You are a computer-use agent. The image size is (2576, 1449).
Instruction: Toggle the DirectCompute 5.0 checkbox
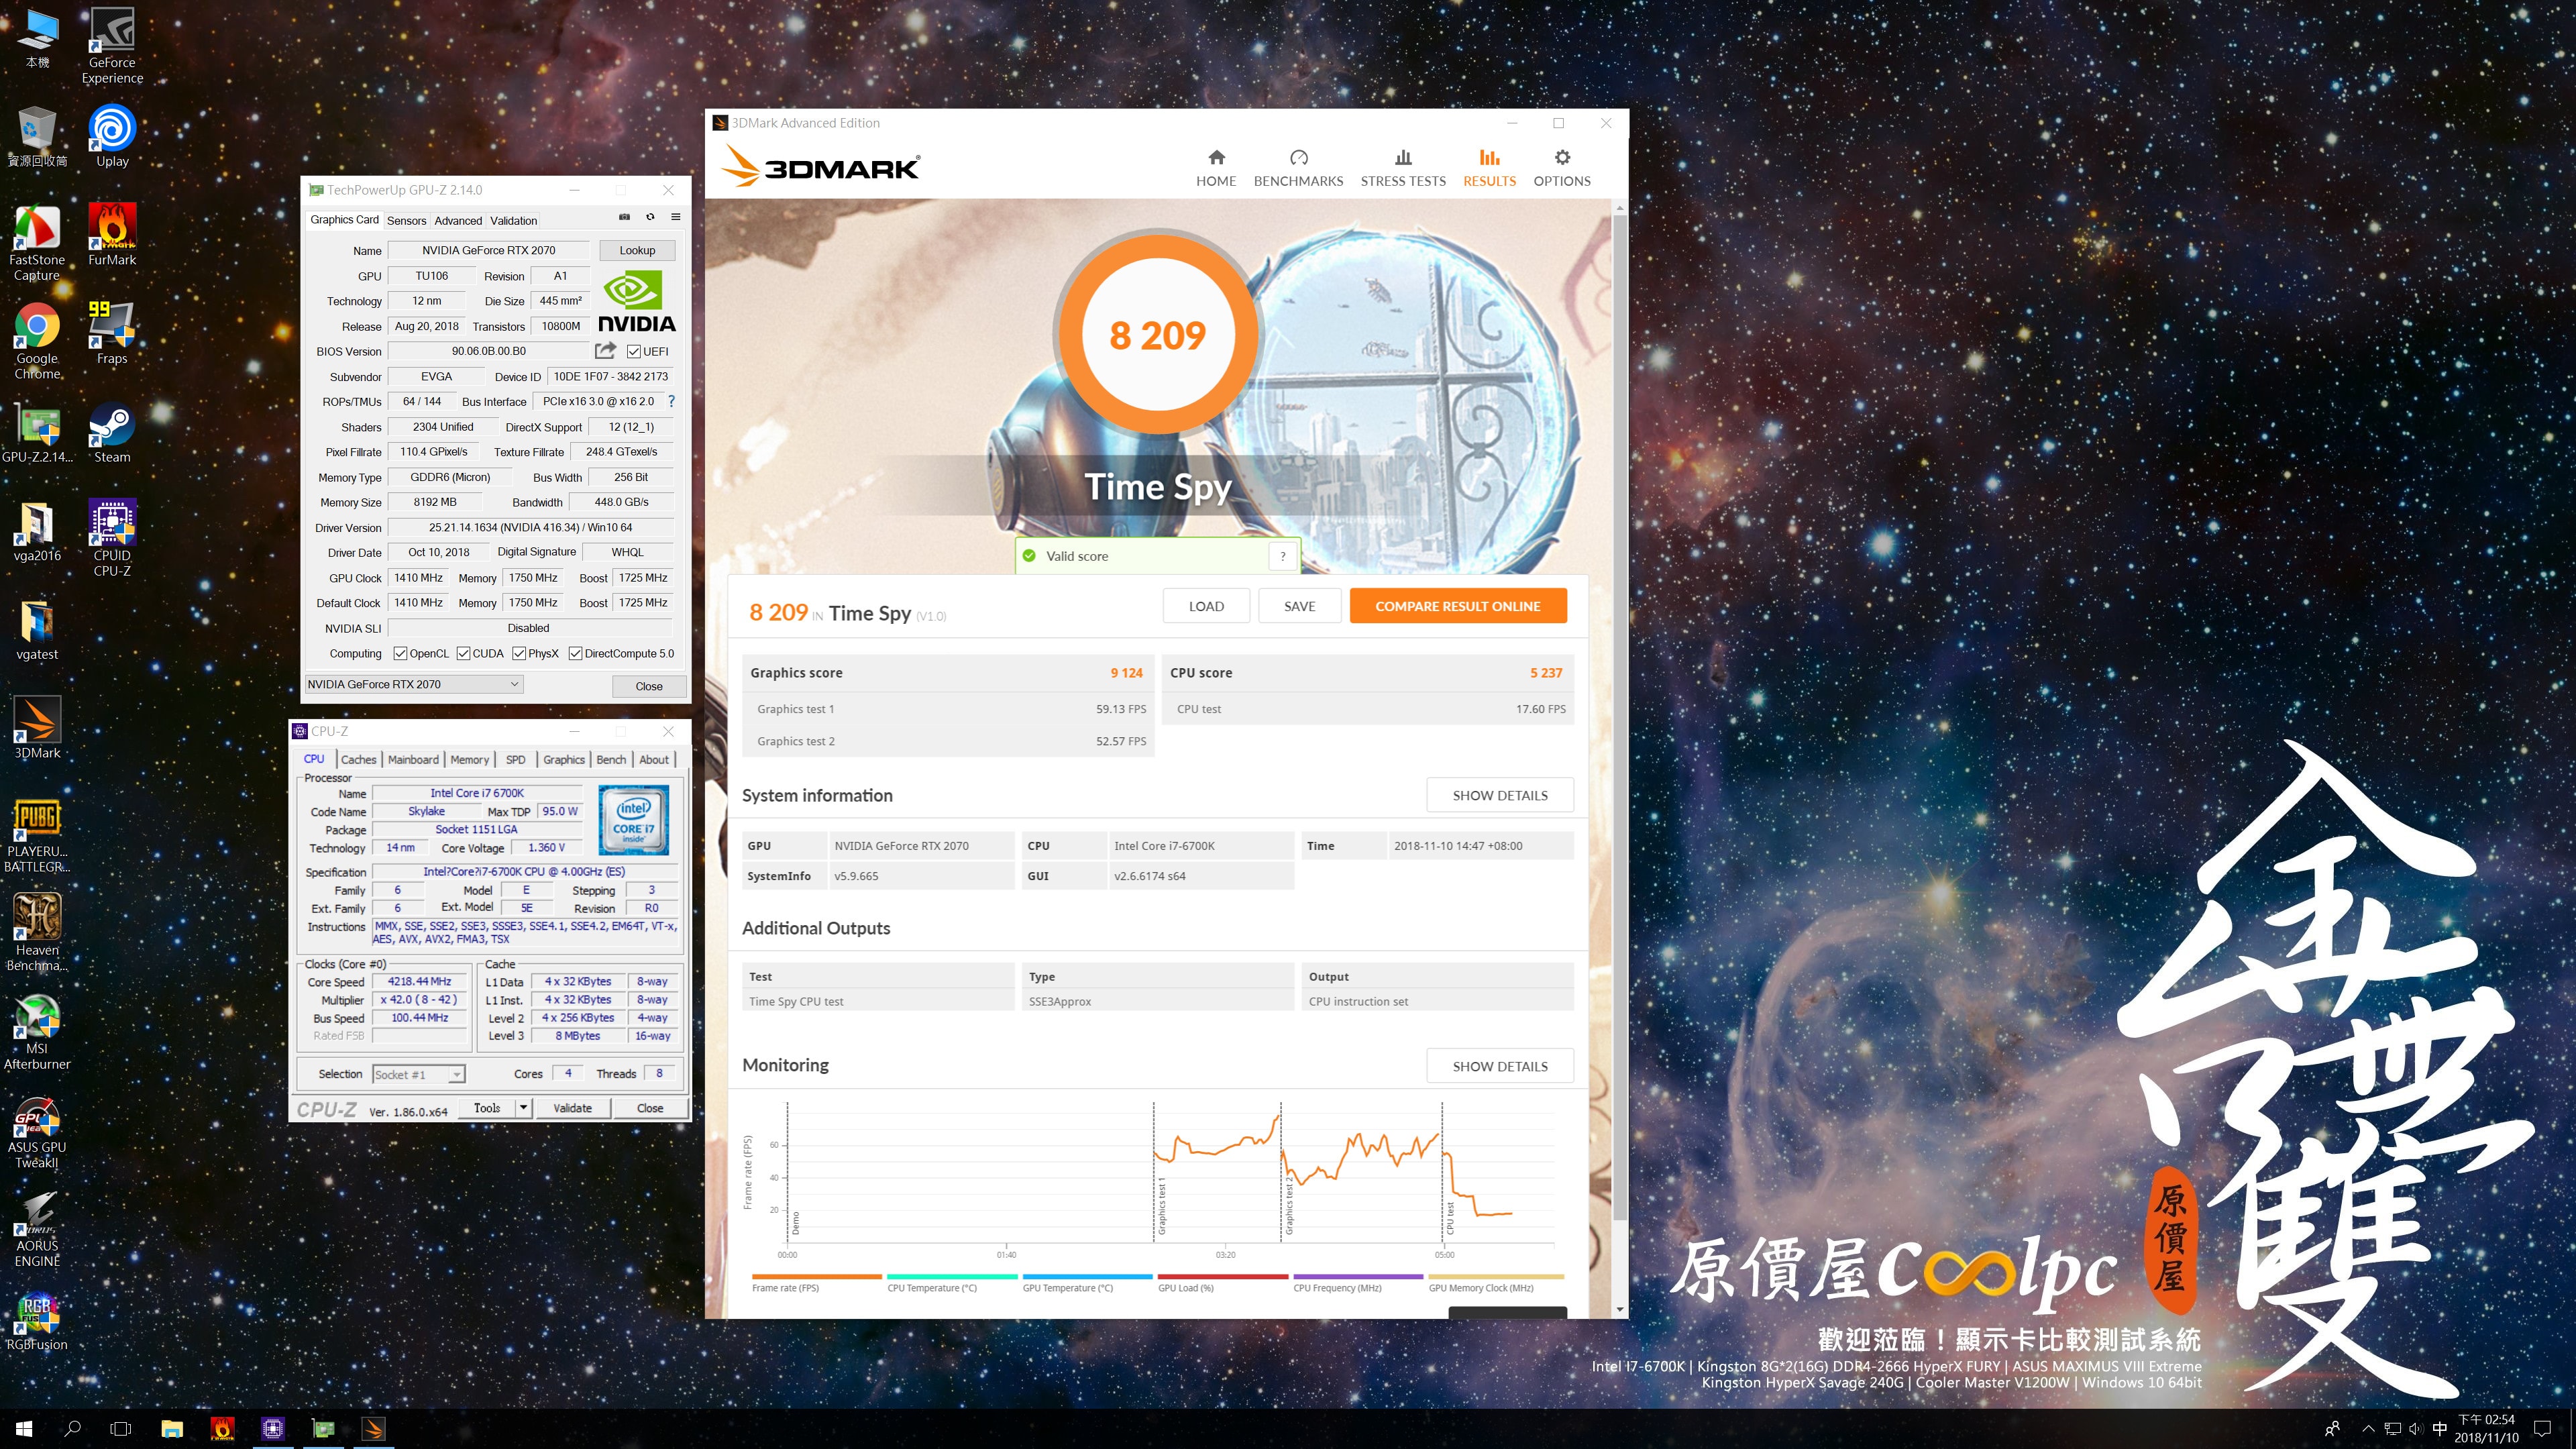pyautogui.click(x=575, y=654)
